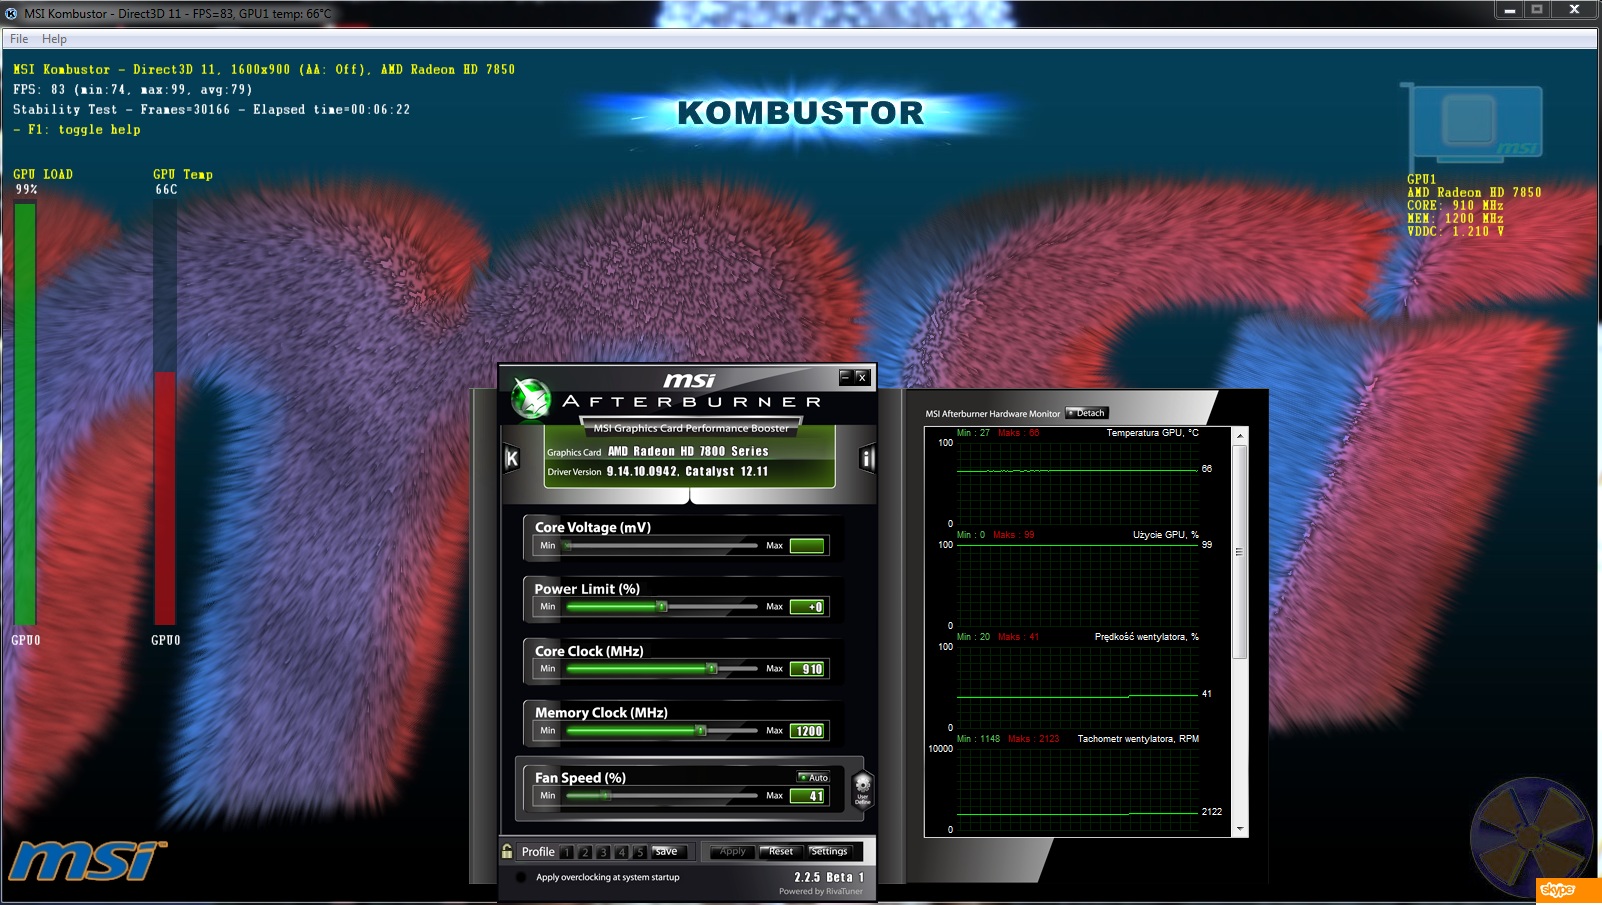The height and width of the screenshot is (905, 1602).
Task: Select profile slot 3
Action: (603, 852)
